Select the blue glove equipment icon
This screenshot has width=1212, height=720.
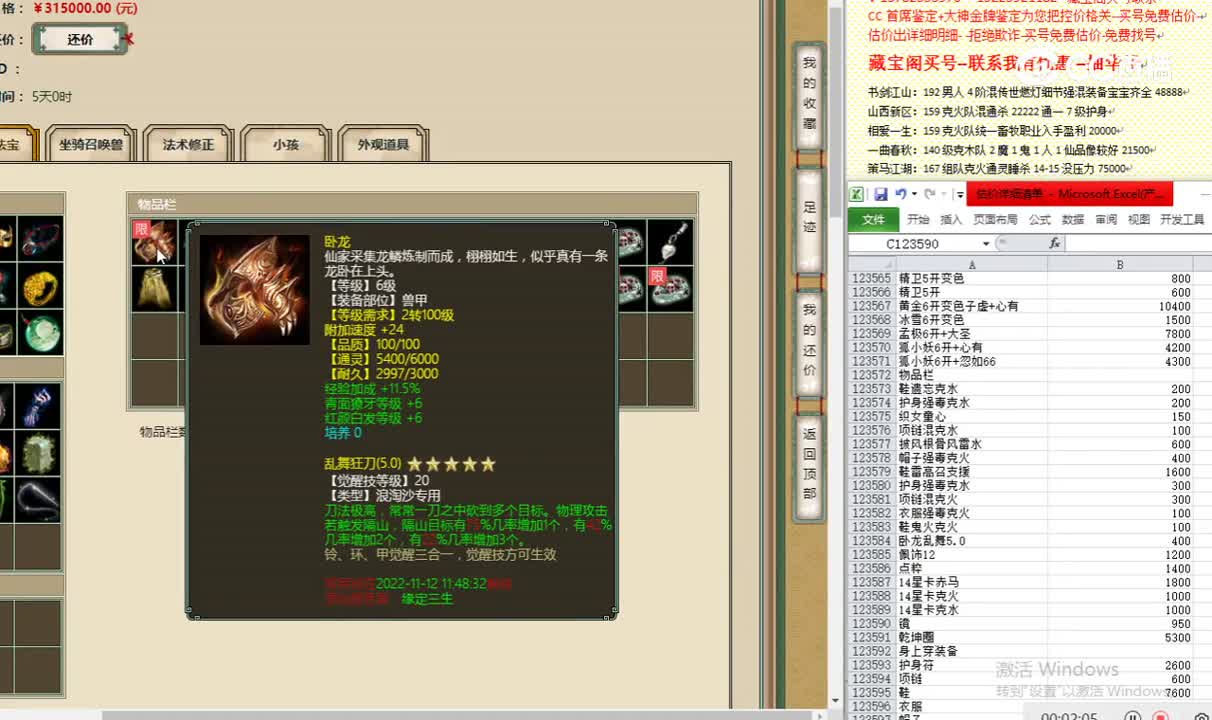click(40, 408)
